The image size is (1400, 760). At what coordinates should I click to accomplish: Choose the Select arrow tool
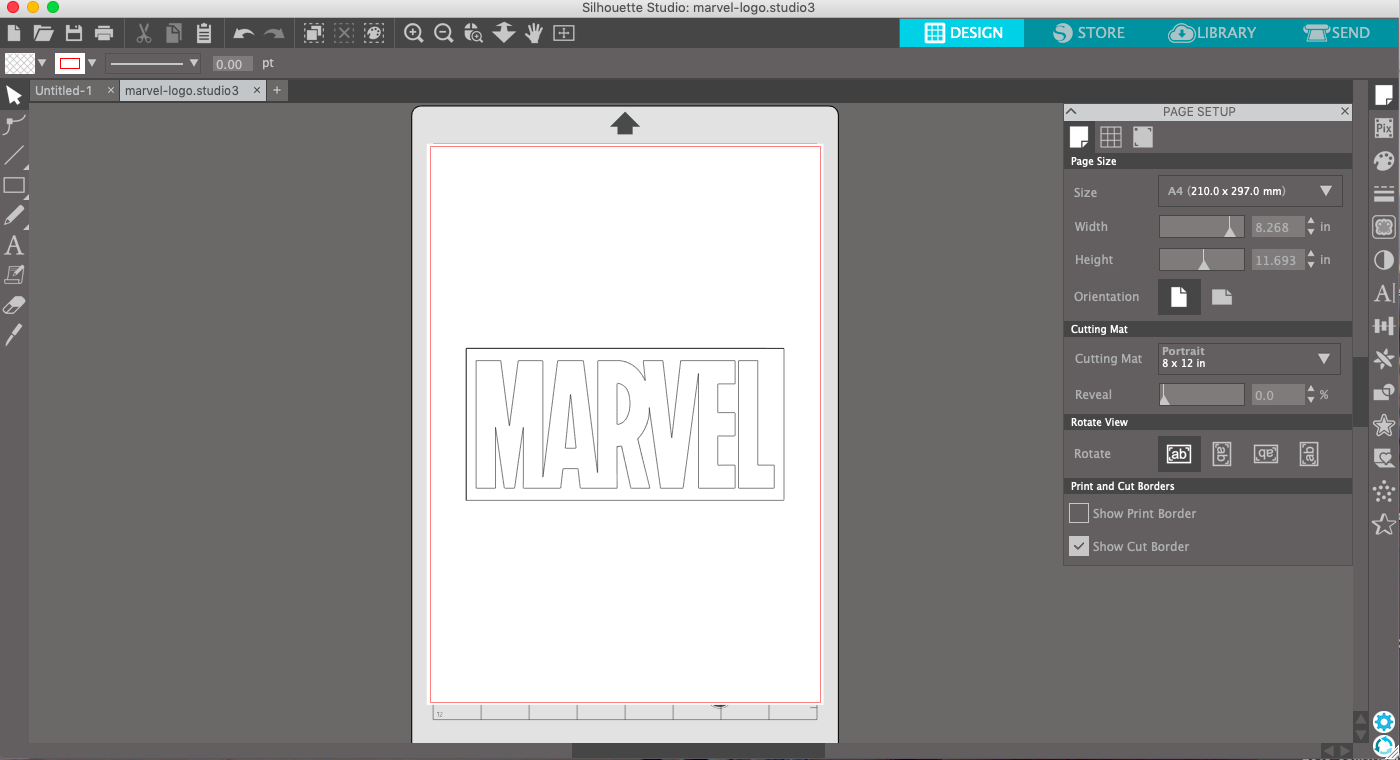[14, 95]
